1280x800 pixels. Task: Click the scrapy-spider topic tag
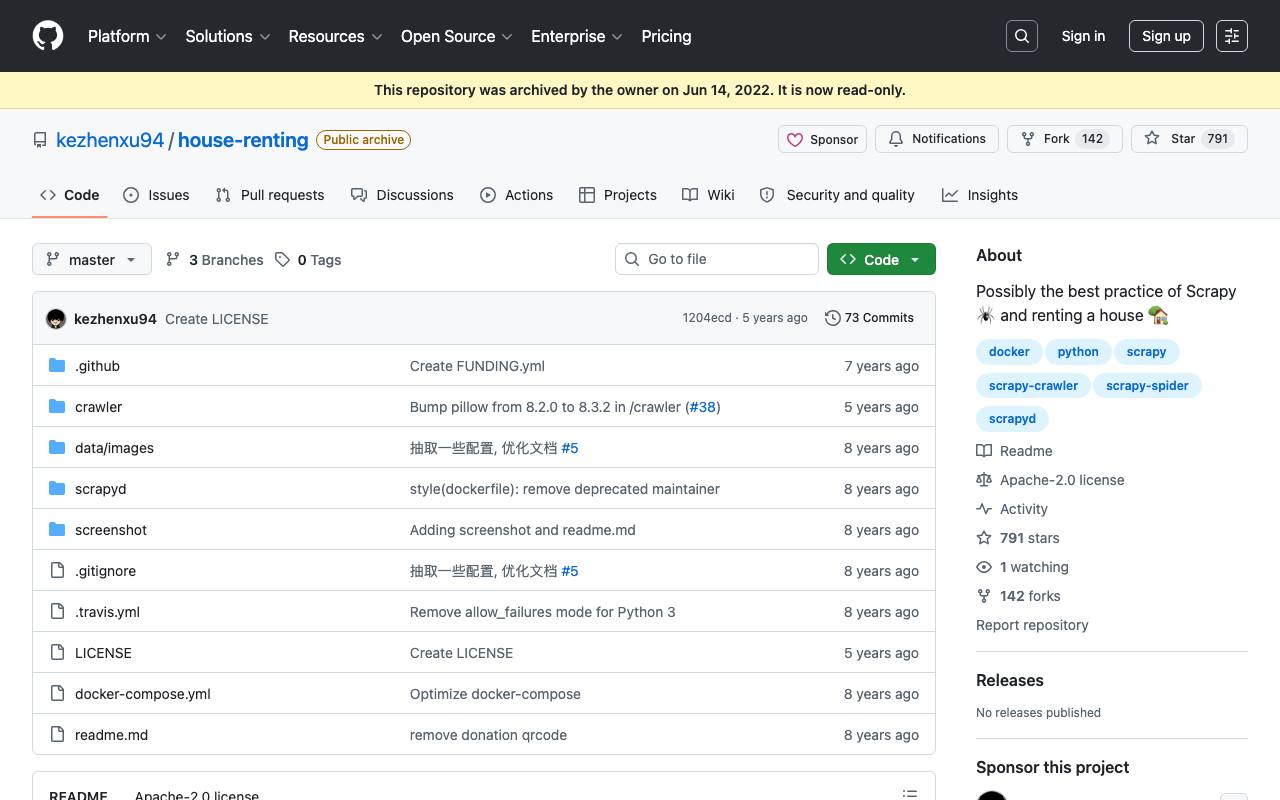click(x=1147, y=386)
